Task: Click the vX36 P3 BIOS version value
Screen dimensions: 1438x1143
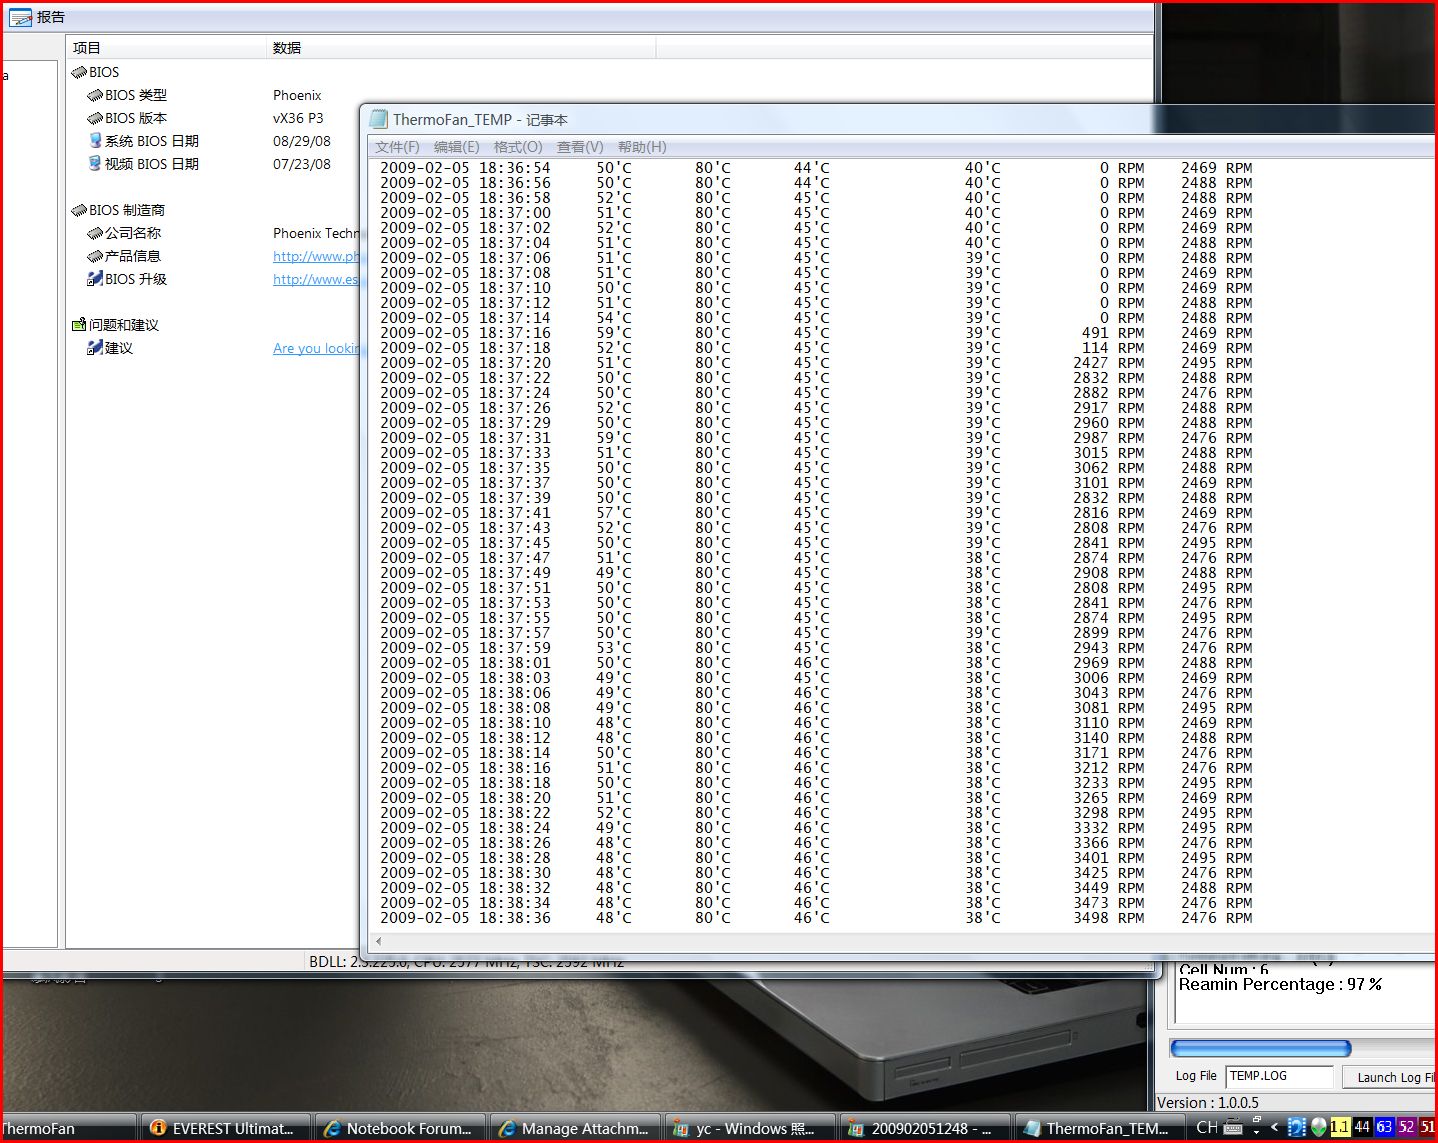Action: (x=298, y=118)
